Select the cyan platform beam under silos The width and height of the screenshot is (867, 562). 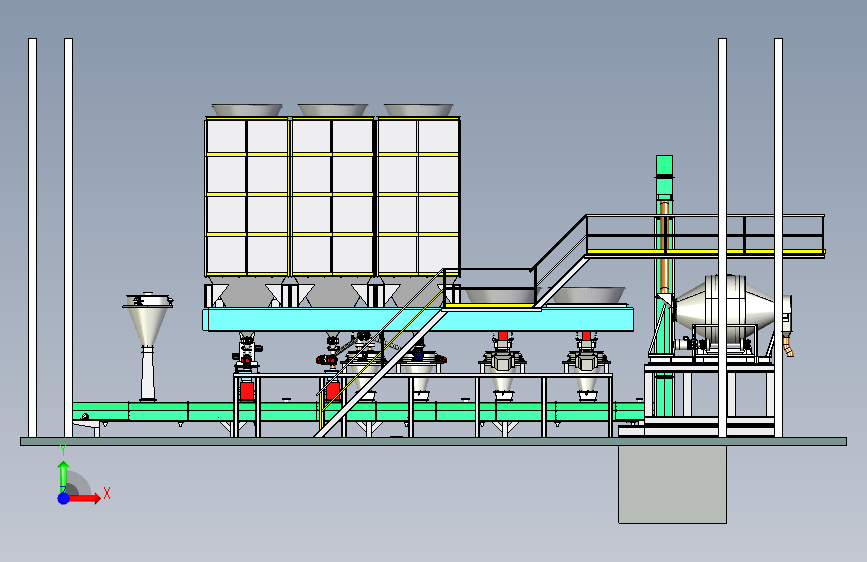click(x=418, y=320)
